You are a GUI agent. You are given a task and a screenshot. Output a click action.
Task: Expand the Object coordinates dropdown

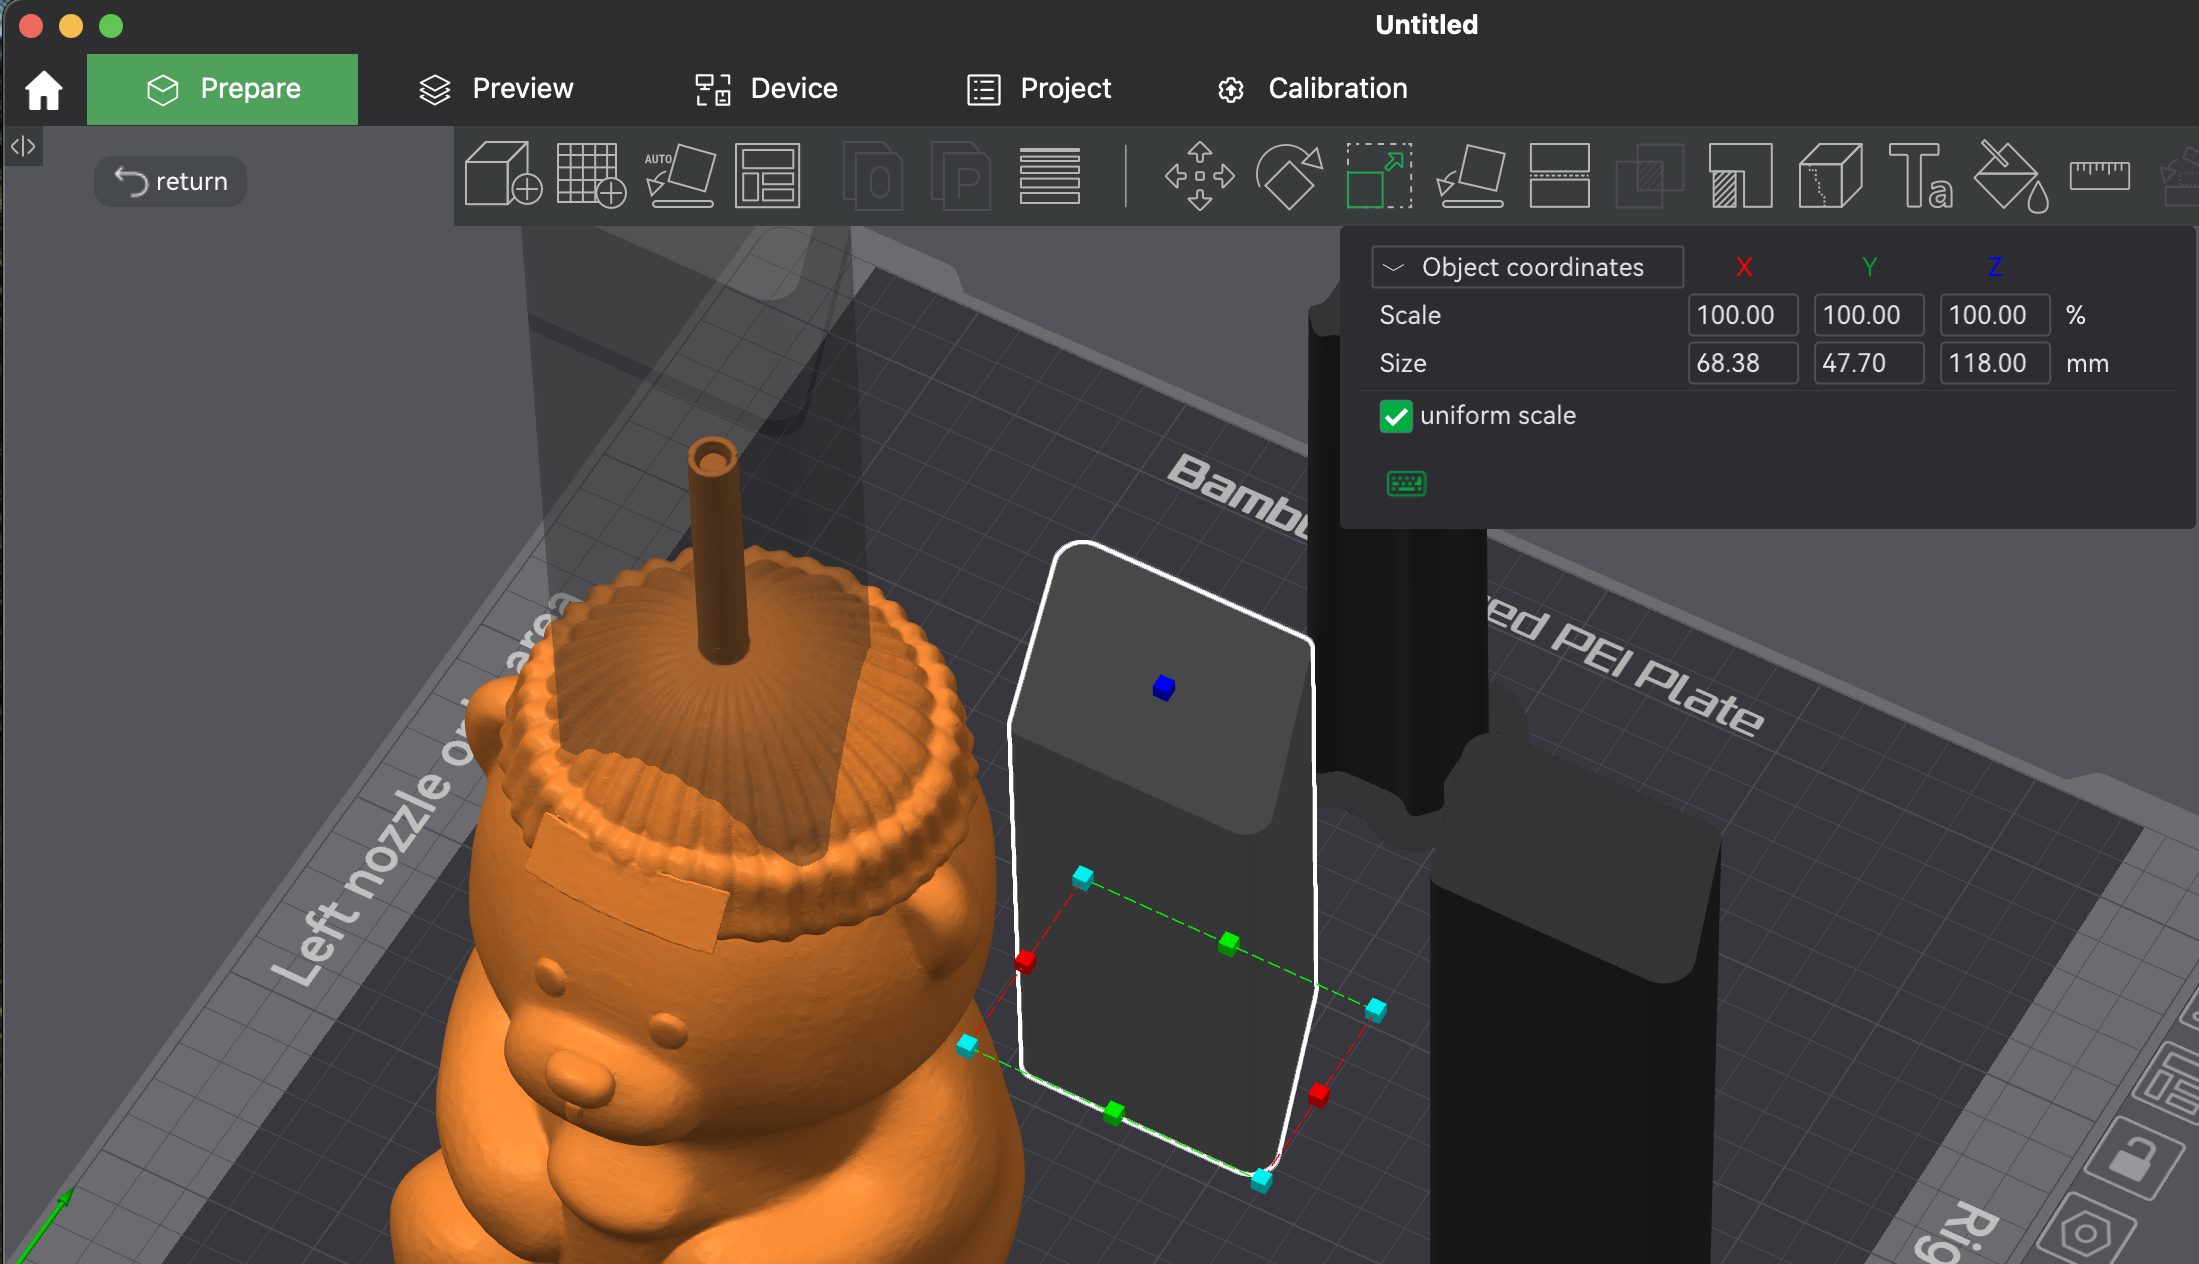tap(1527, 267)
